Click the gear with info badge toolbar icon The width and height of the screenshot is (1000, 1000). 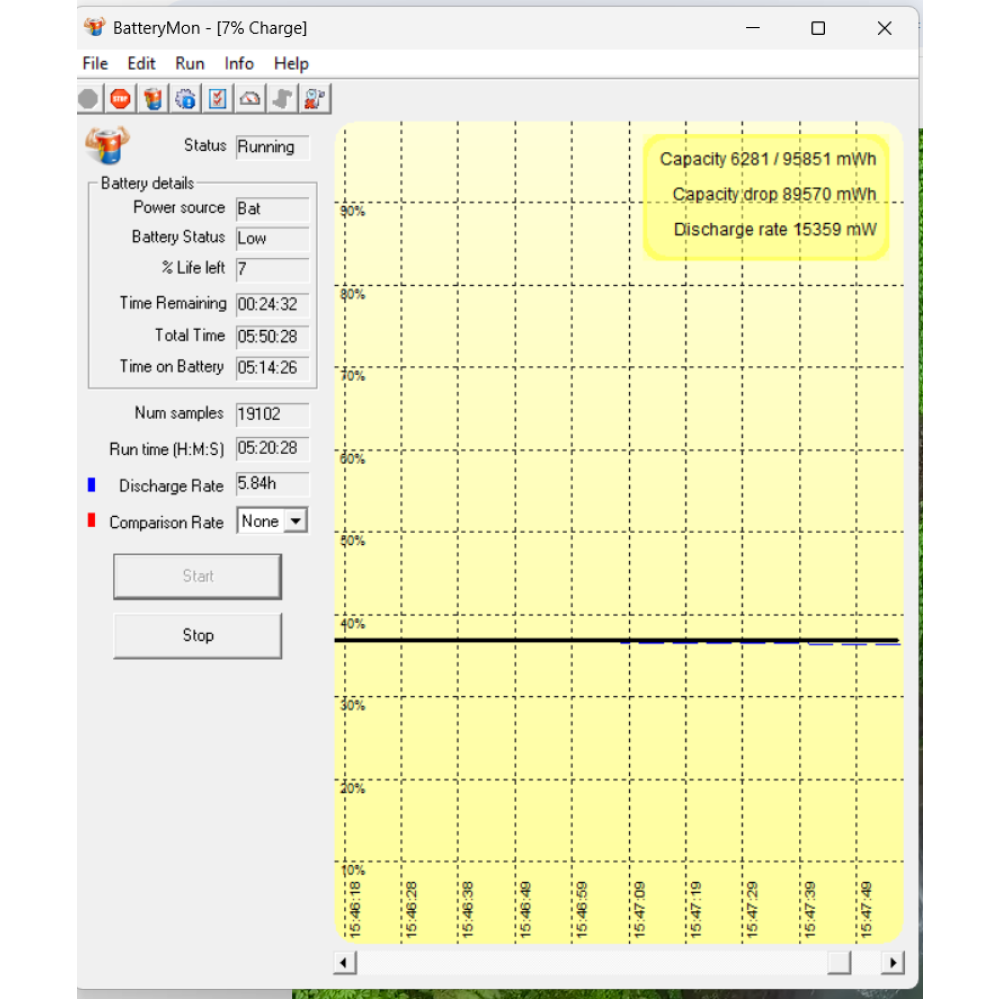click(x=186, y=99)
